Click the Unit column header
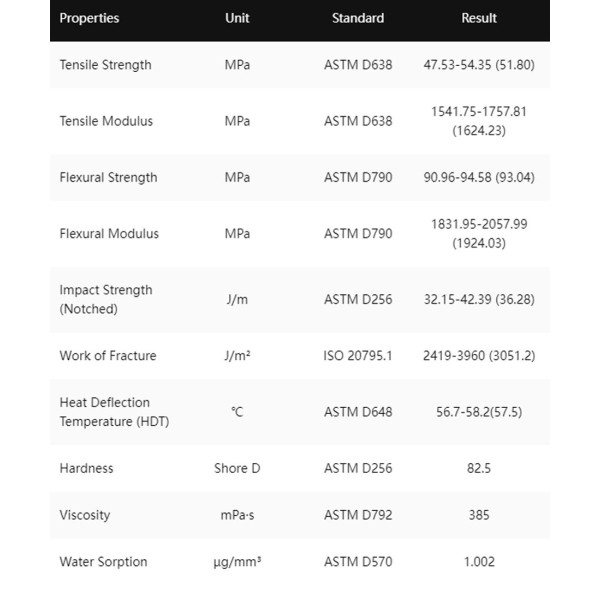The width and height of the screenshot is (600, 600). (x=237, y=18)
